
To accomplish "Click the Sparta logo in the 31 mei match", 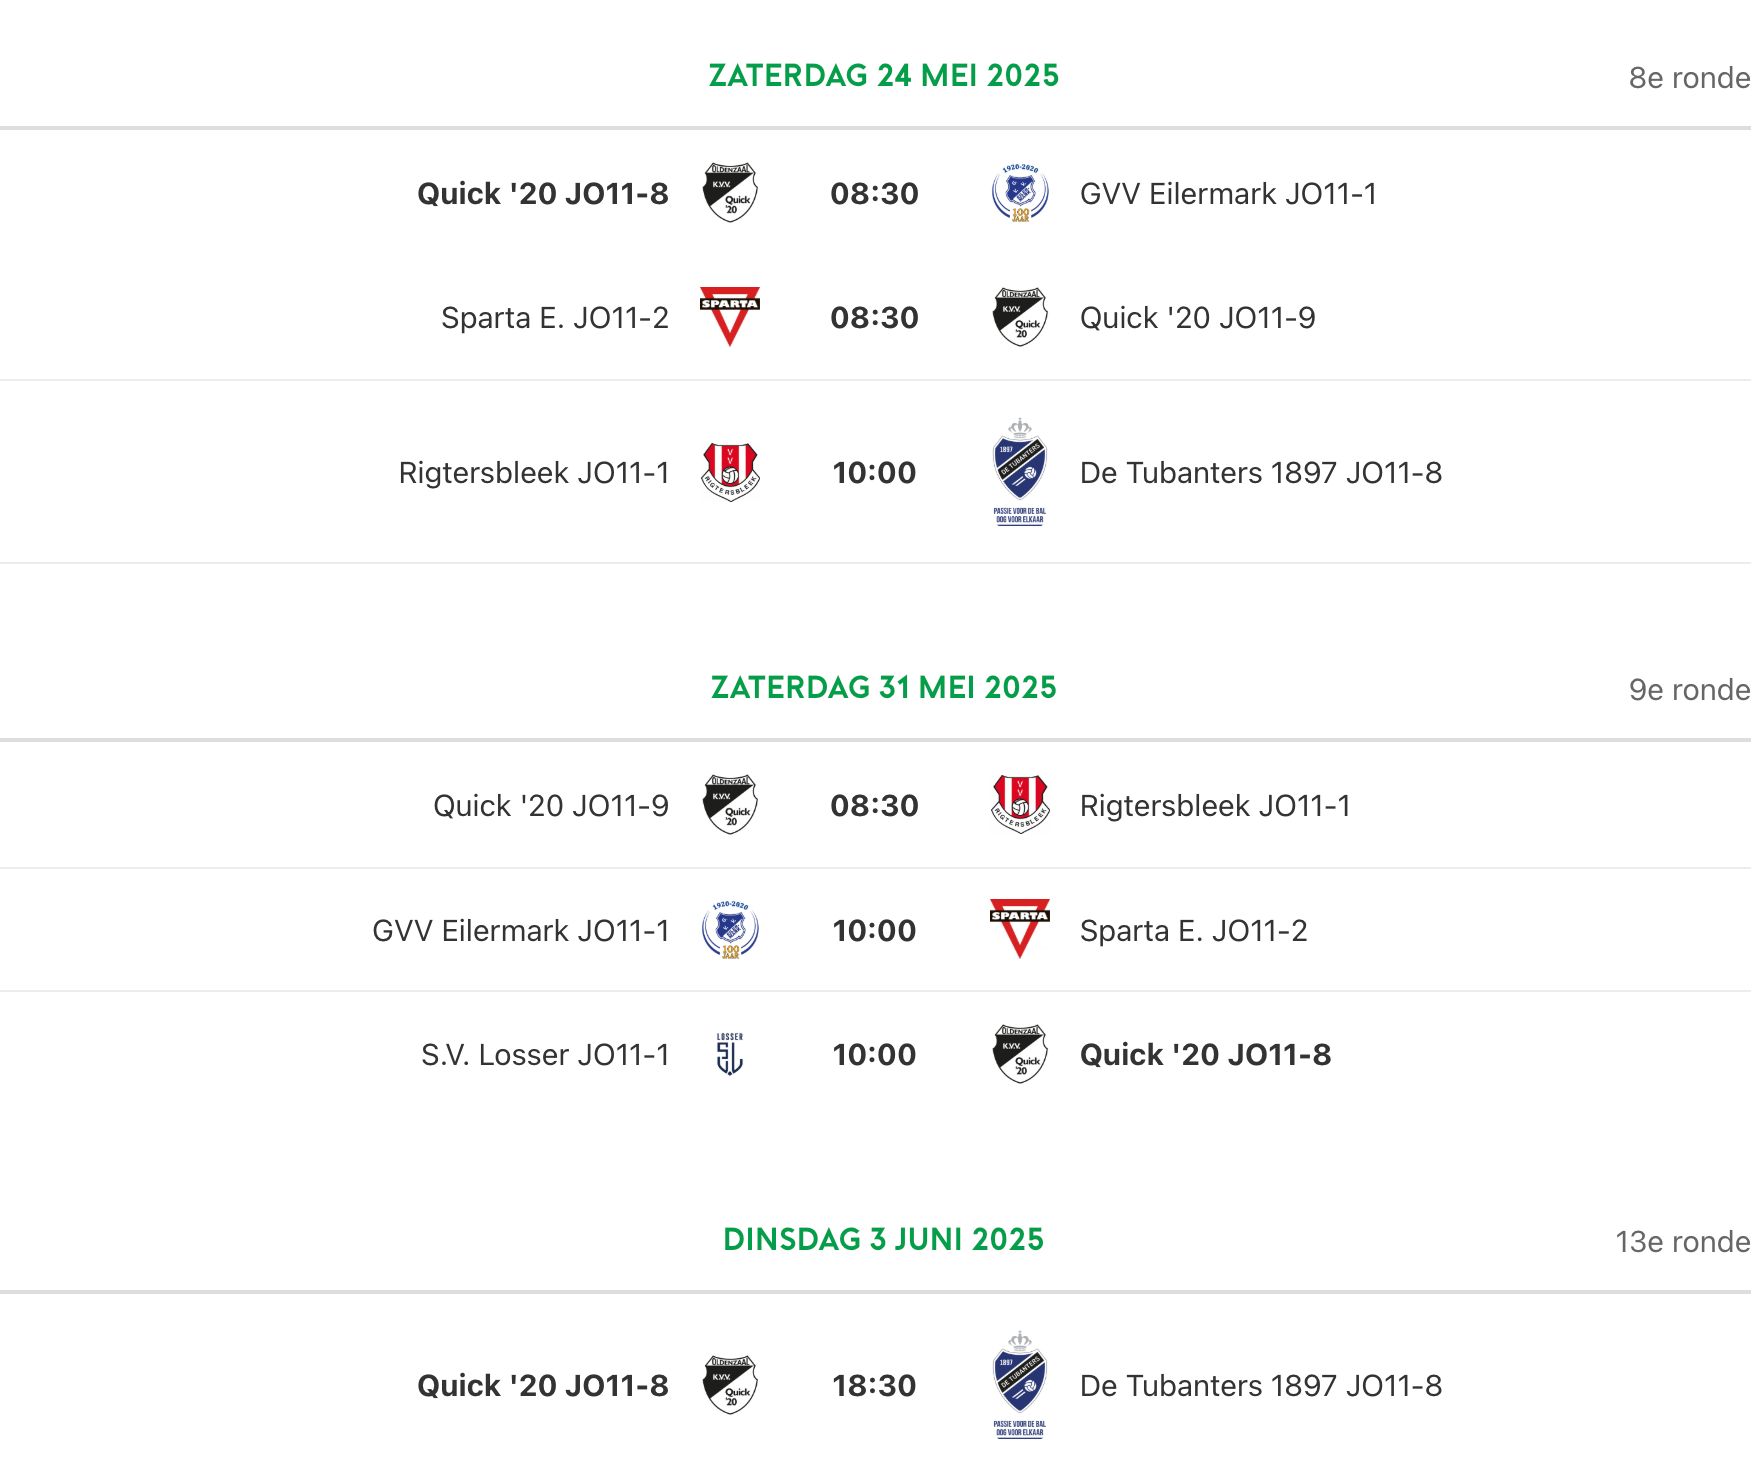I will coord(1020,930).
